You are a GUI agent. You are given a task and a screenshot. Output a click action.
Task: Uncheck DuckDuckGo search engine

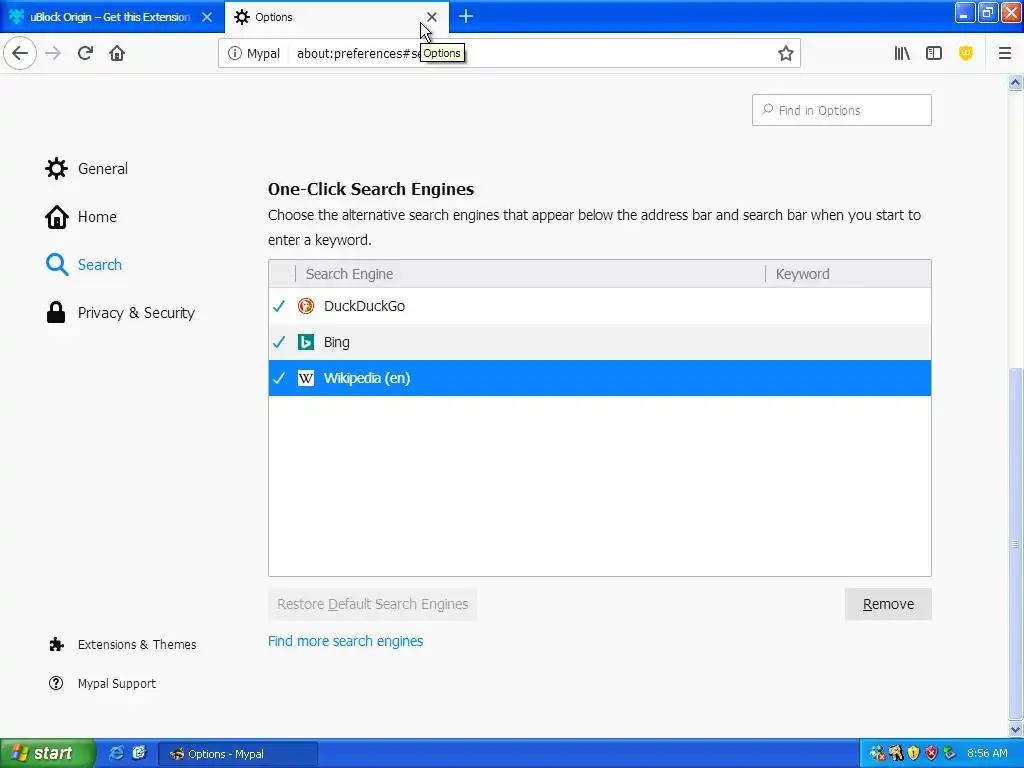[279, 306]
